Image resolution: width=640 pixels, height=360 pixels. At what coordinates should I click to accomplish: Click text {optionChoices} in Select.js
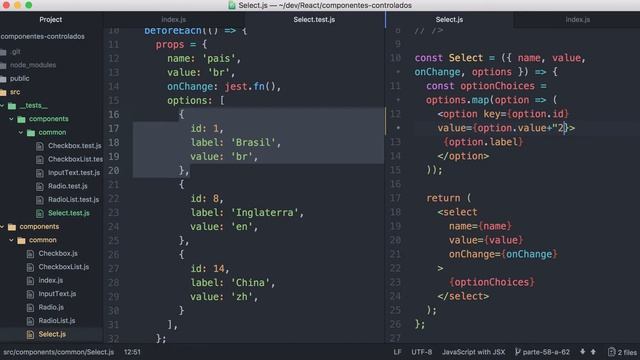click(492, 282)
